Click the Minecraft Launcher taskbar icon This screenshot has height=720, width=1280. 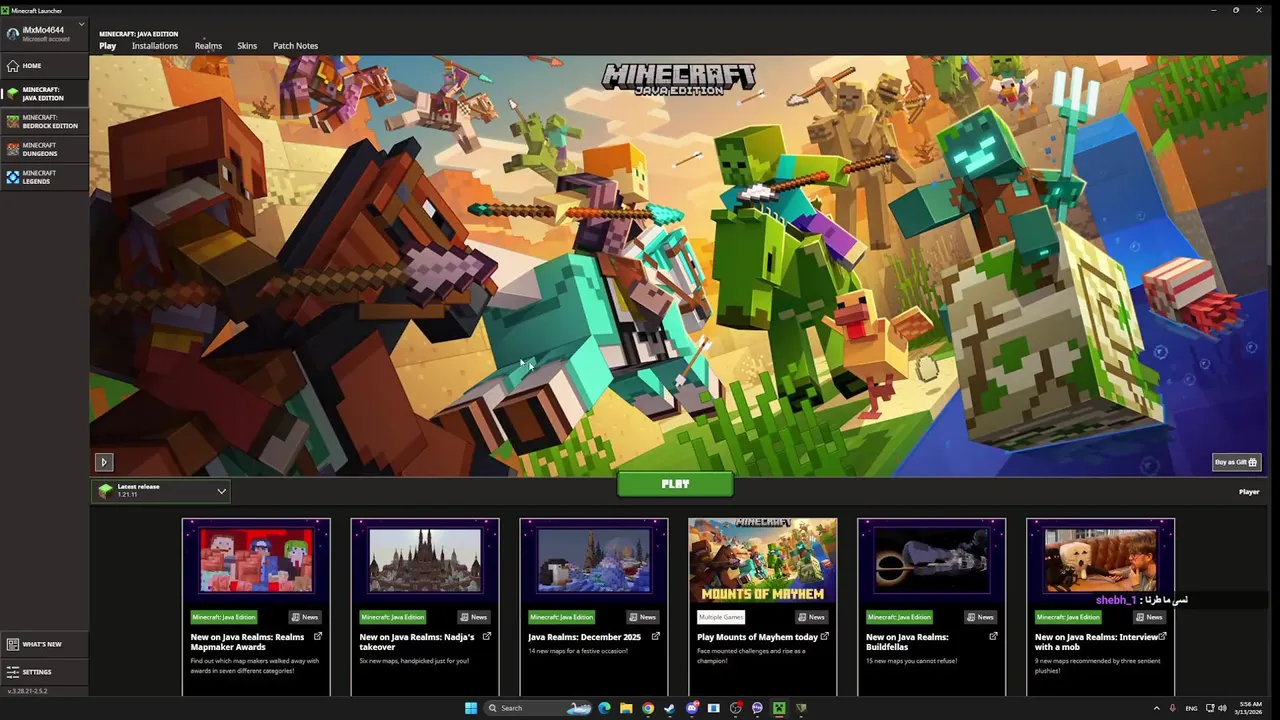click(778, 708)
